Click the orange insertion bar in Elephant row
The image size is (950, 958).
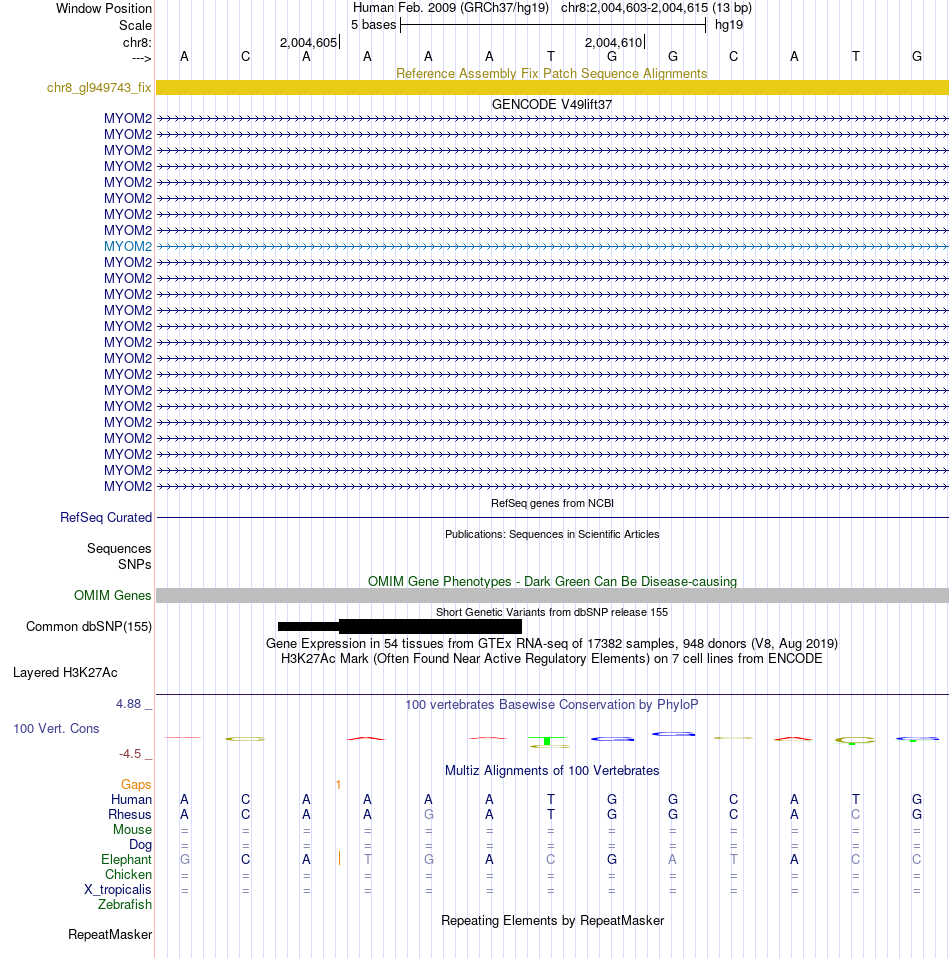tap(339, 859)
